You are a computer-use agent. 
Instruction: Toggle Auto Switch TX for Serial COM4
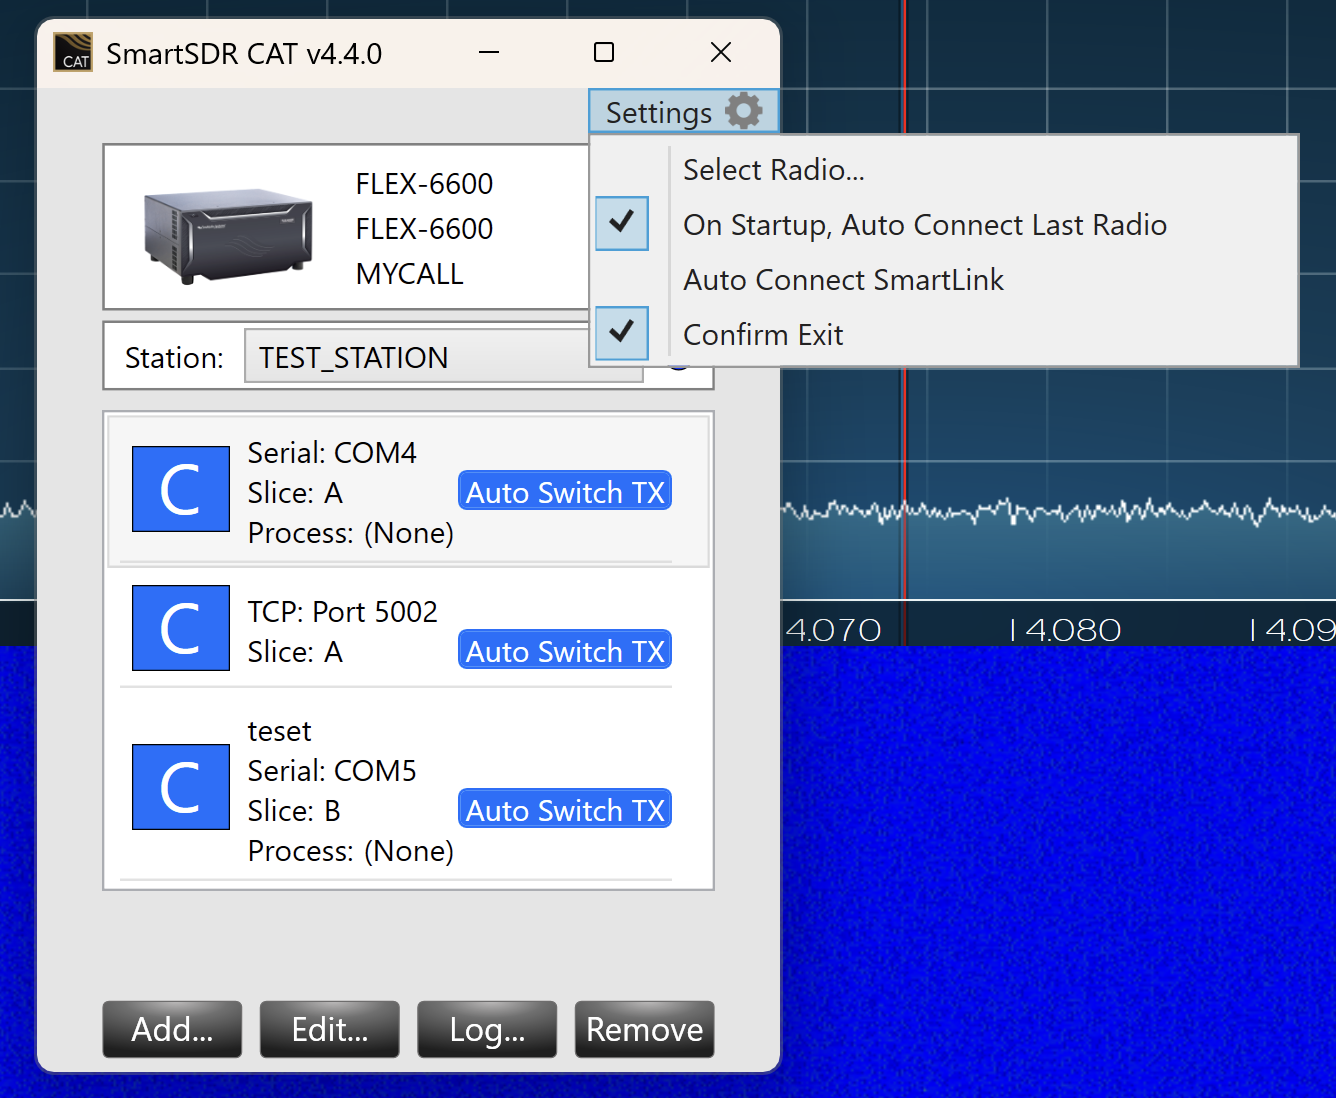[565, 492]
